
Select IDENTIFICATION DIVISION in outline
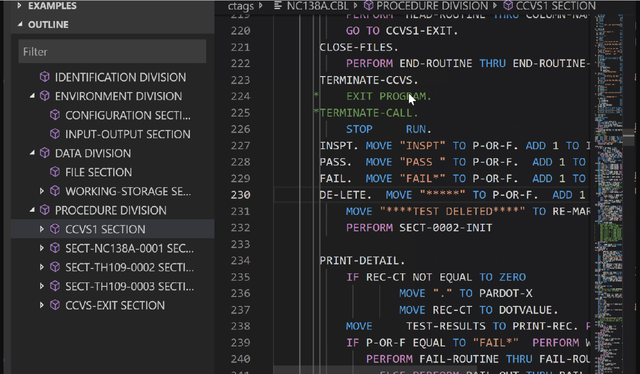(120, 77)
